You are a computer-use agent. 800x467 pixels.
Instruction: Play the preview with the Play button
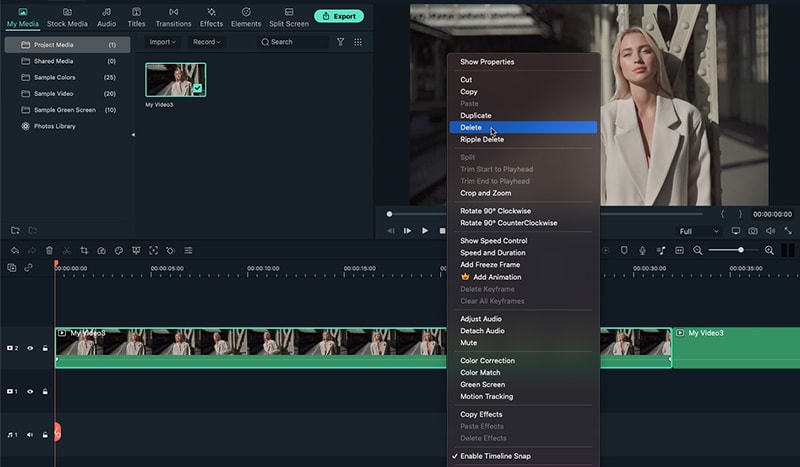[x=424, y=231]
